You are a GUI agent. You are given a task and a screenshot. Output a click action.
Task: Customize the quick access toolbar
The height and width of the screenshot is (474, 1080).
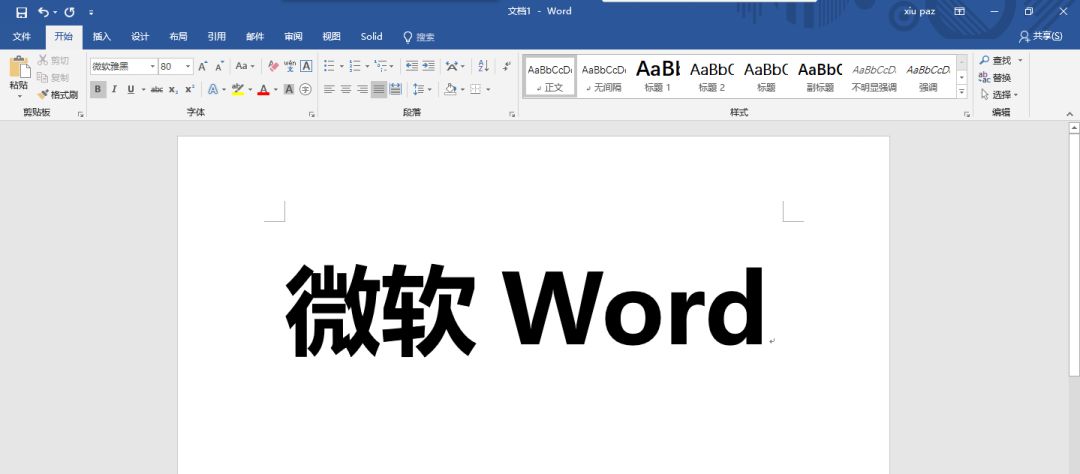coord(92,12)
